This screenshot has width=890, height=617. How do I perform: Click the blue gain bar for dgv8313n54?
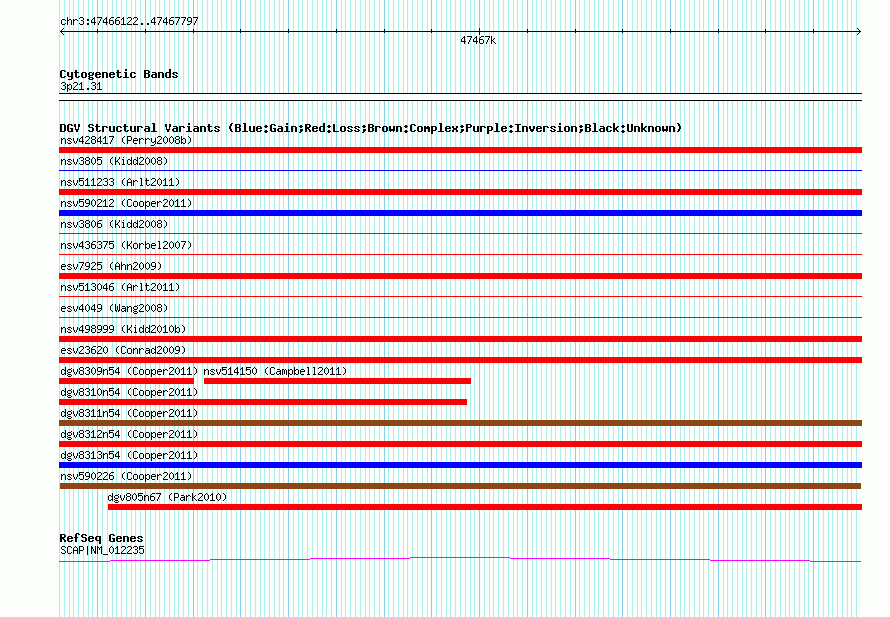(460, 465)
